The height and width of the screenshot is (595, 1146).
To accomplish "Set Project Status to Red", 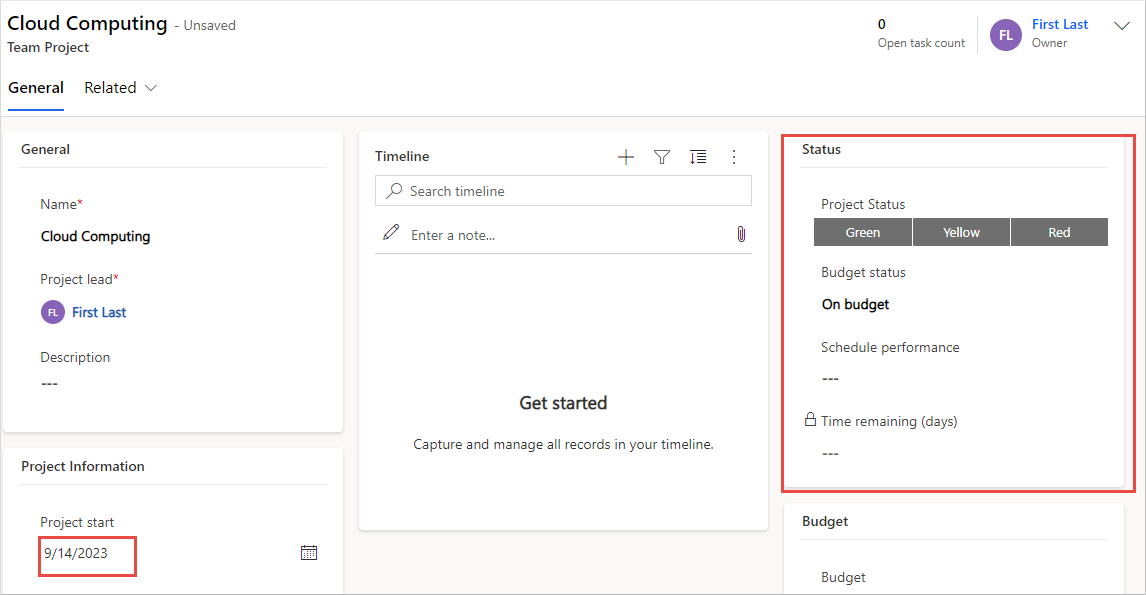I will click(1059, 232).
